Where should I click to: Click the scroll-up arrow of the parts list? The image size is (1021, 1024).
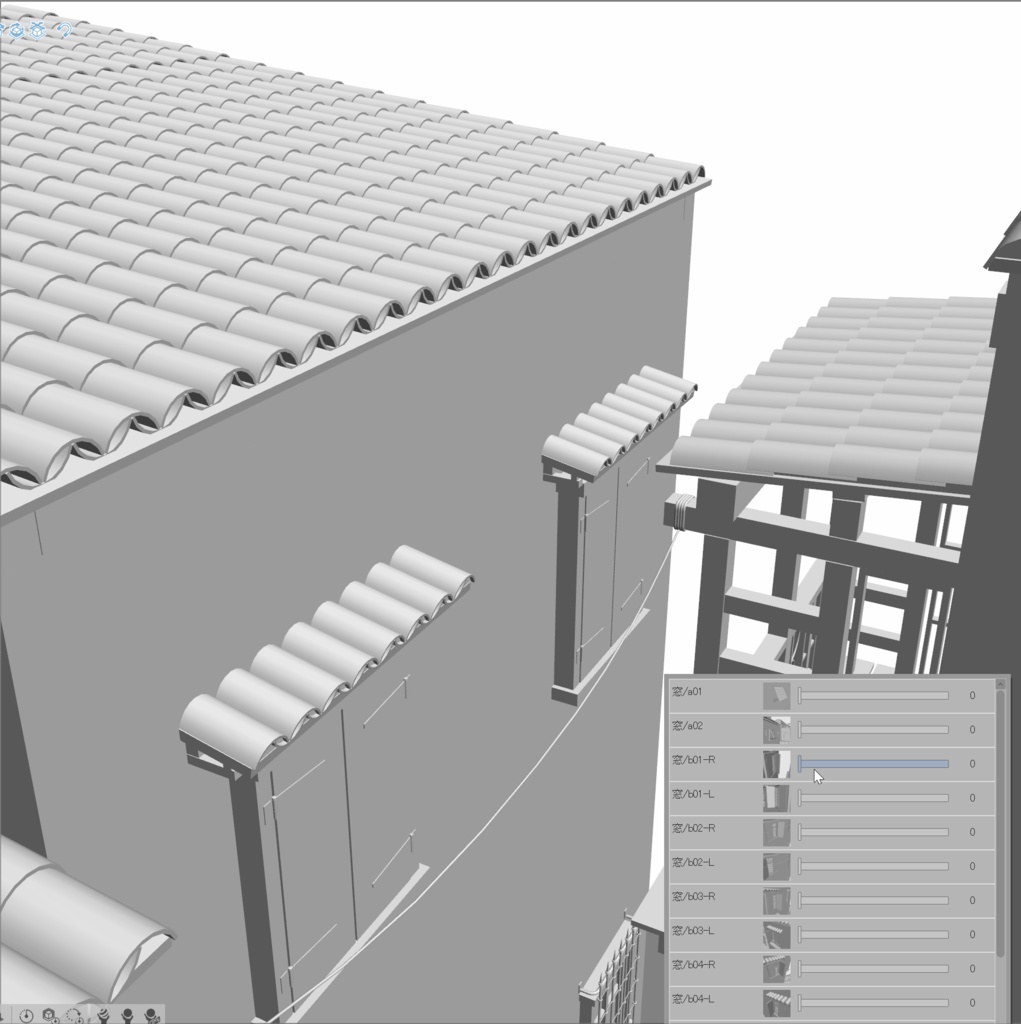[1000, 684]
